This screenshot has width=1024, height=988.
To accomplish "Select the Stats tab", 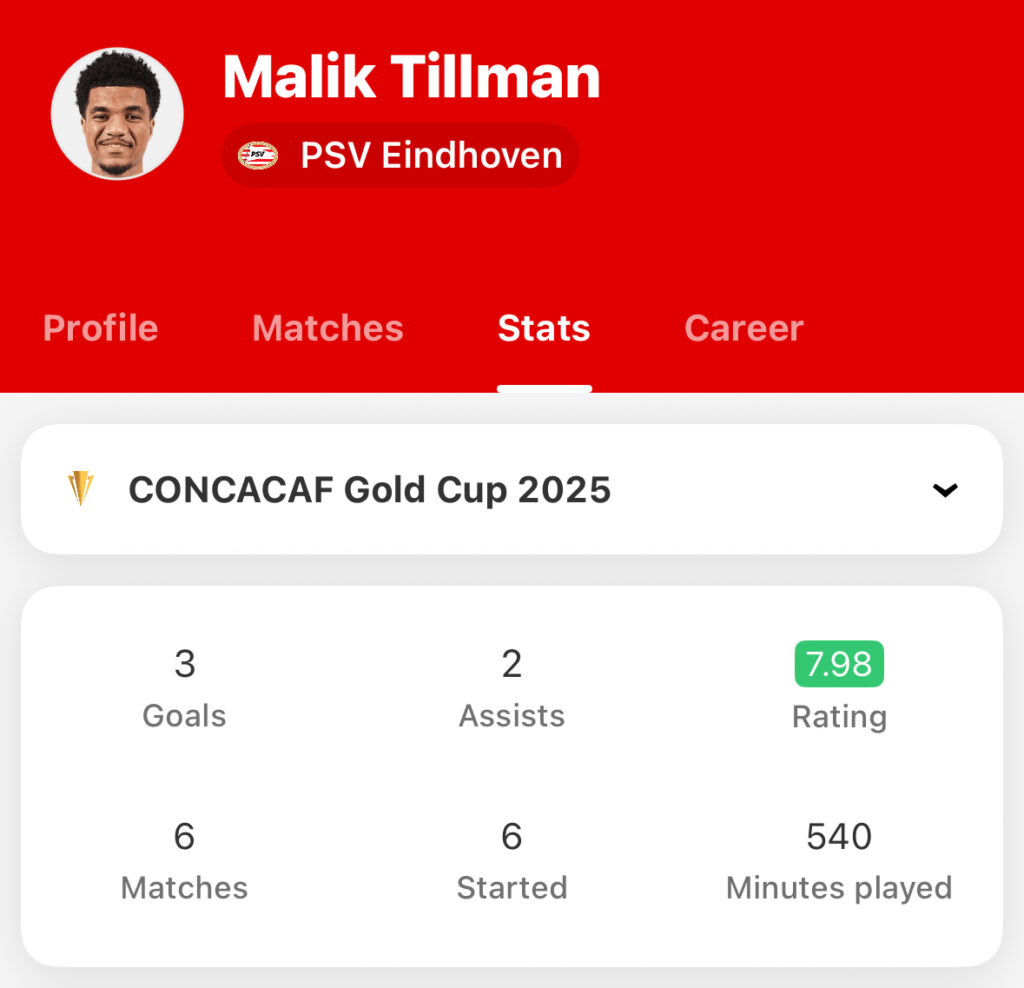I will 544,328.
